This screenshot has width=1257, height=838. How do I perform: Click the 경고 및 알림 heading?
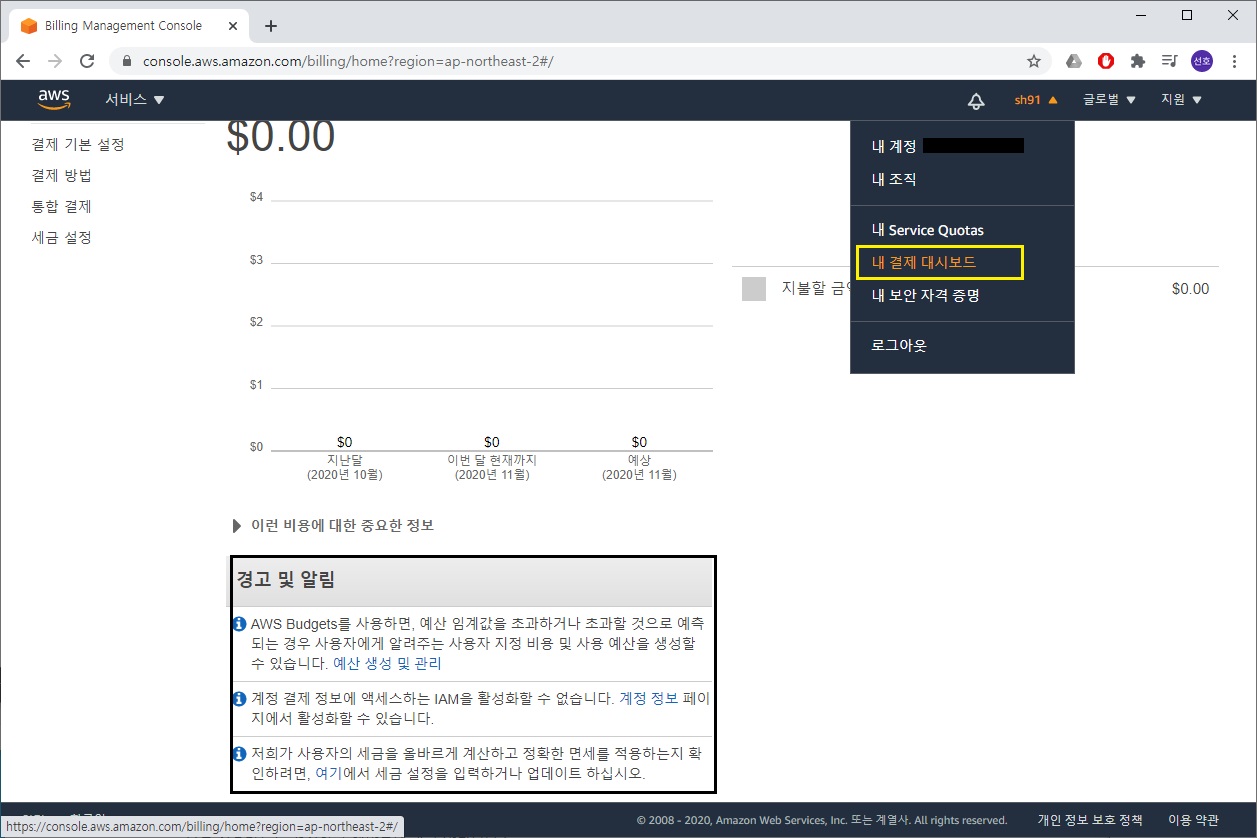click(286, 579)
